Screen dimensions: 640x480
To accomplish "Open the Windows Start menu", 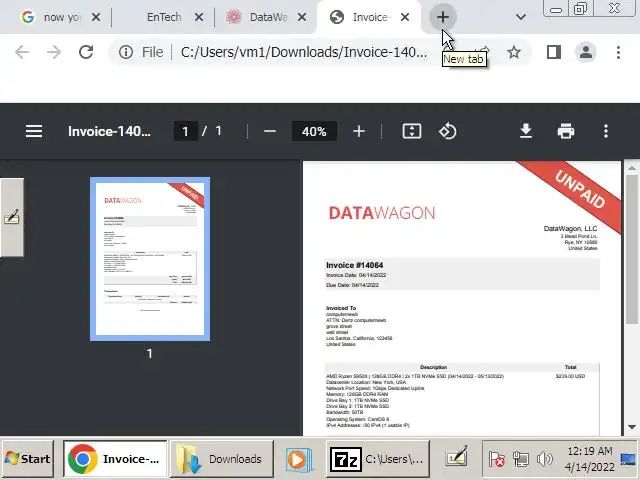I will pyautogui.click(x=27, y=459).
